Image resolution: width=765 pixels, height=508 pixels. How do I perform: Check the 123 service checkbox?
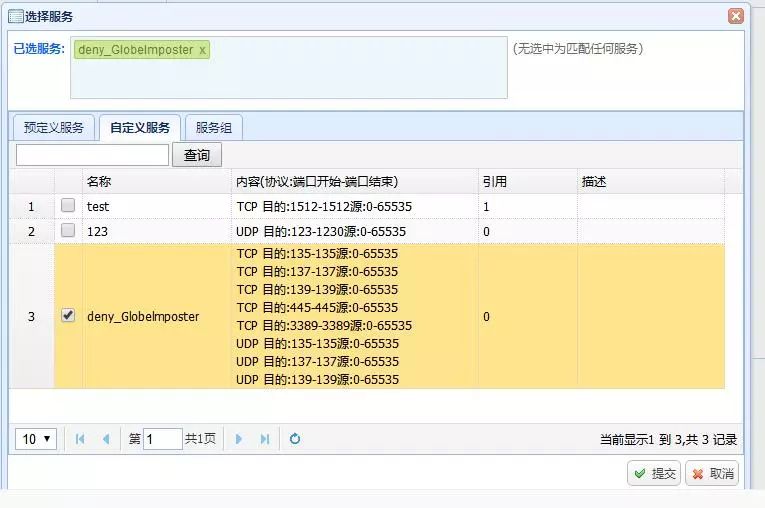coord(68,231)
